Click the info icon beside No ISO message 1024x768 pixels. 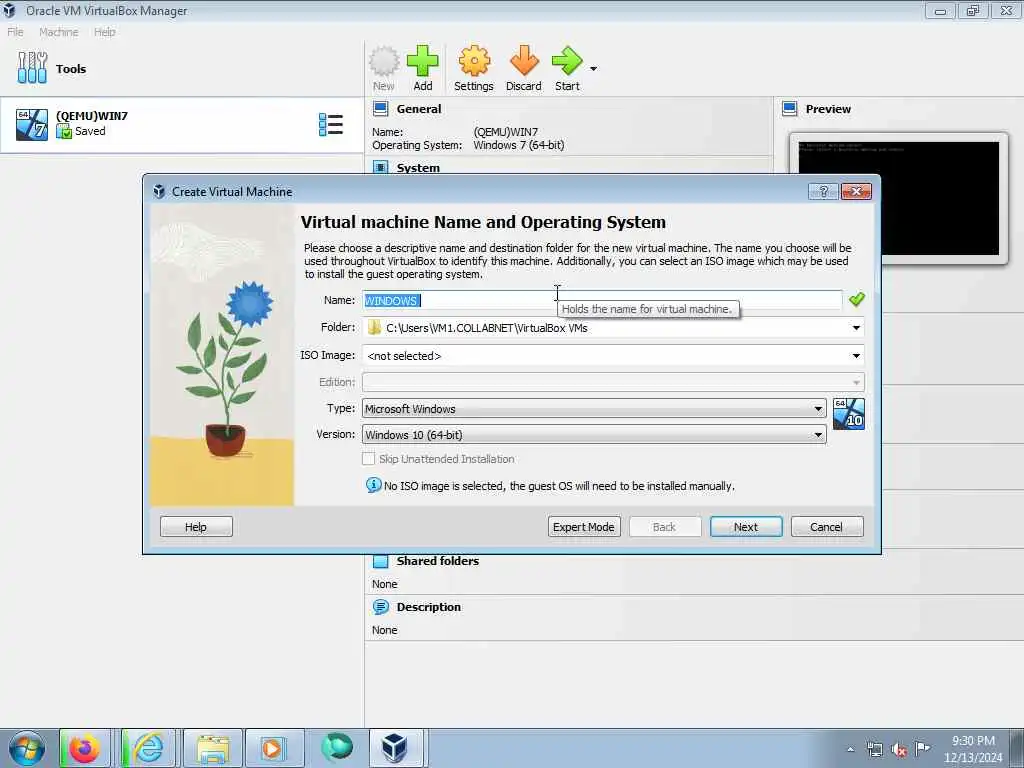point(374,485)
